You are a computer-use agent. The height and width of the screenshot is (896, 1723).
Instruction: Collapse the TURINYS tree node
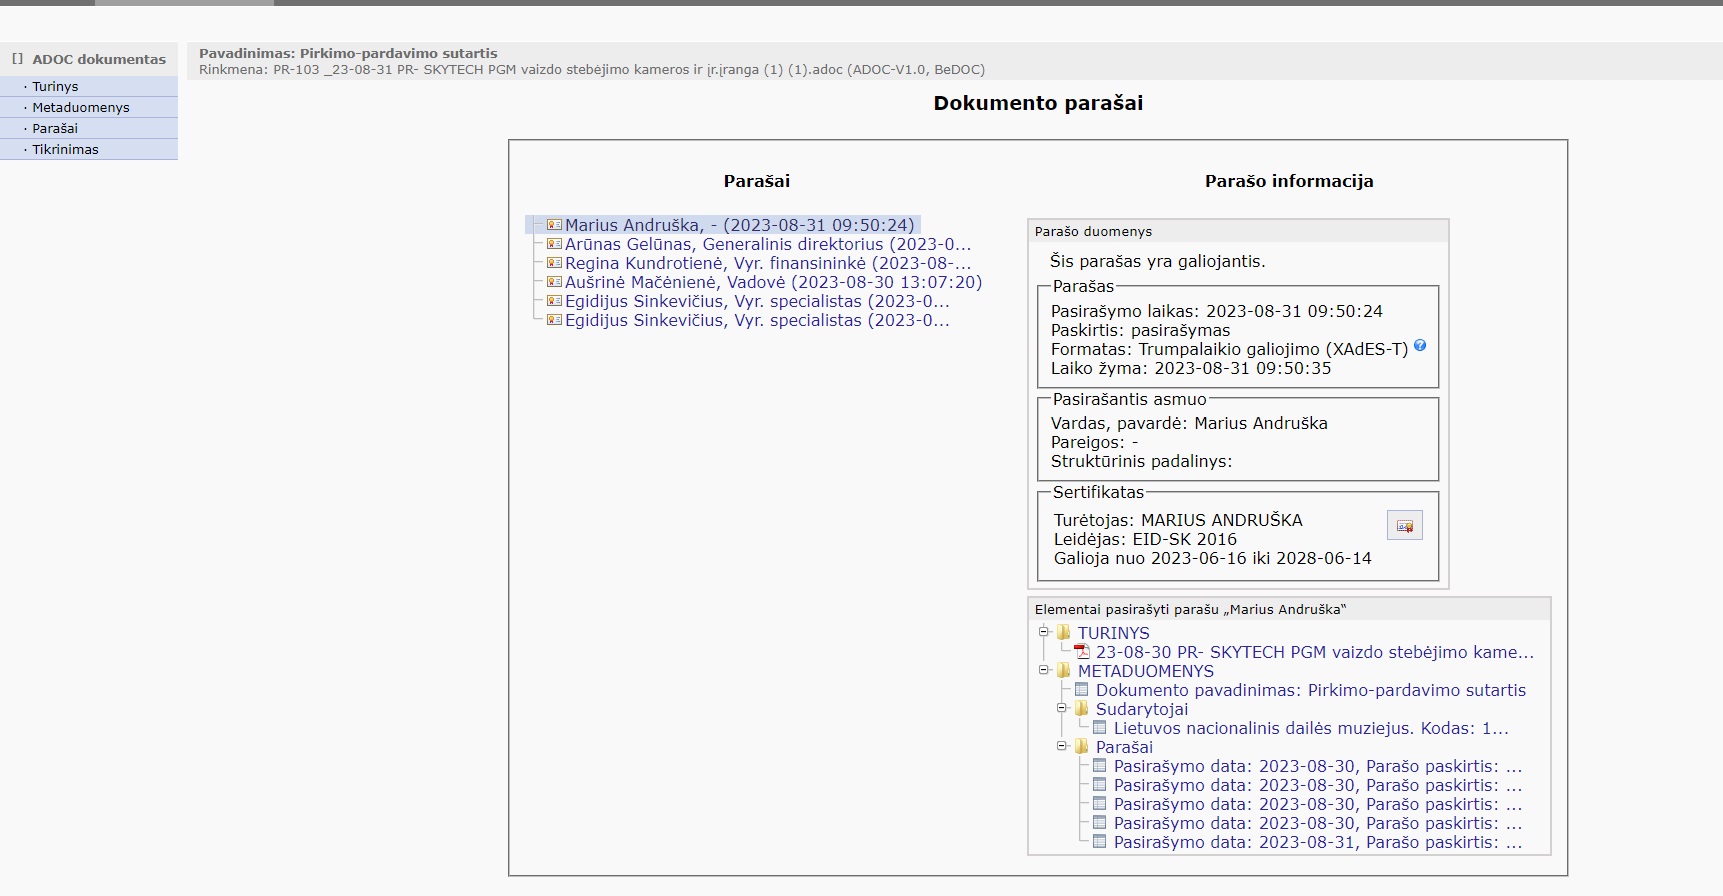point(1044,632)
